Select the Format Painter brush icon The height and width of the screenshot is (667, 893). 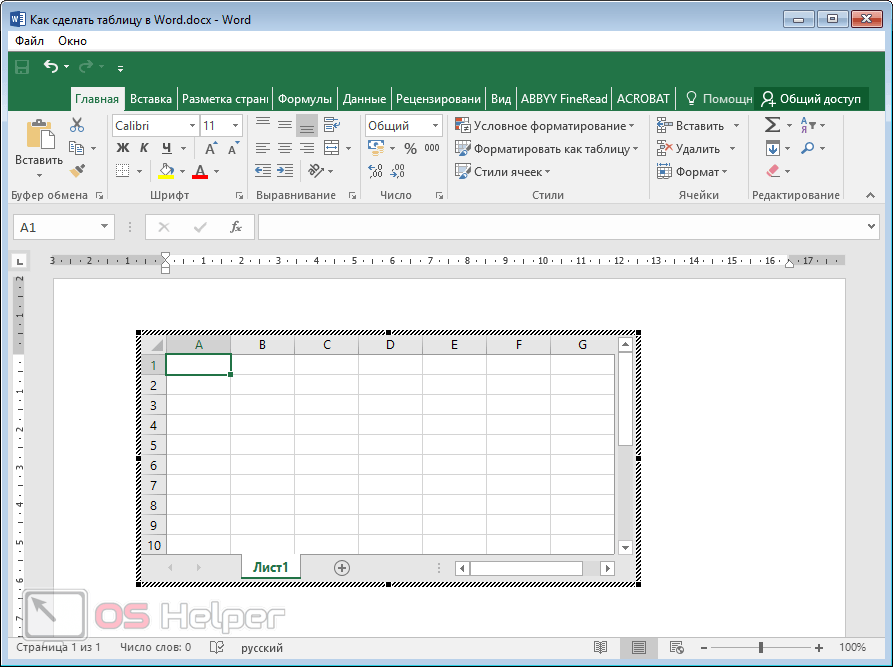[x=77, y=171]
